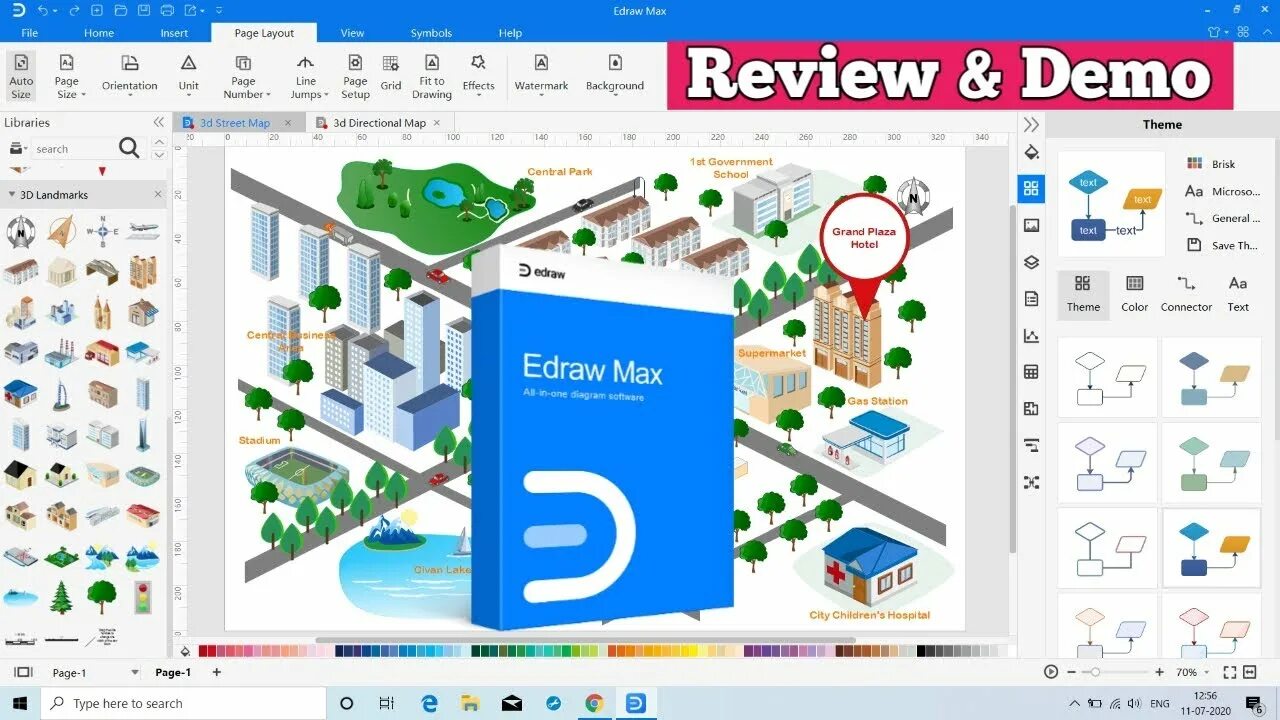
Task: Select the Color tab in Theme panel
Action: [x=1135, y=295]
